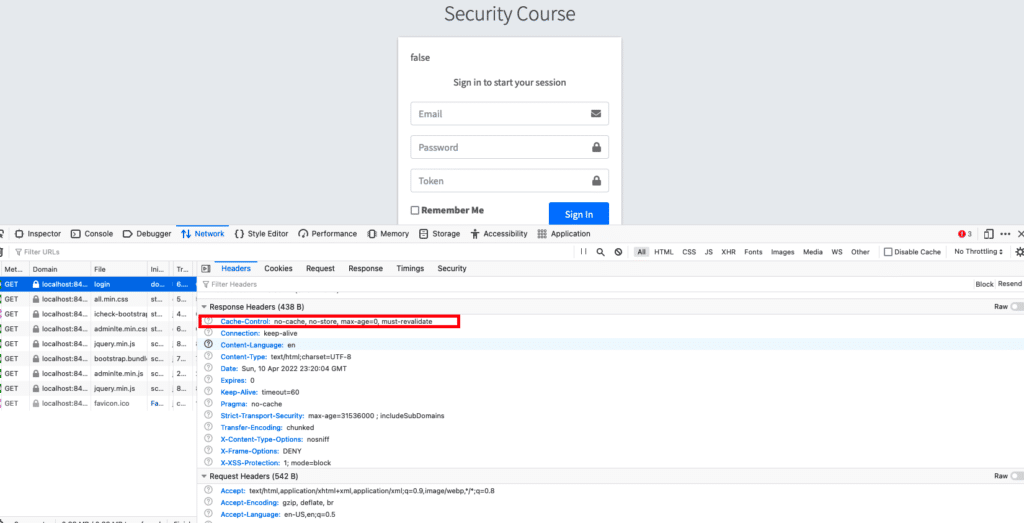Image resolution: width=1024 pixels, height=523 pixels.
Task: Filter requests by XHR type
Action: (728, 252)
